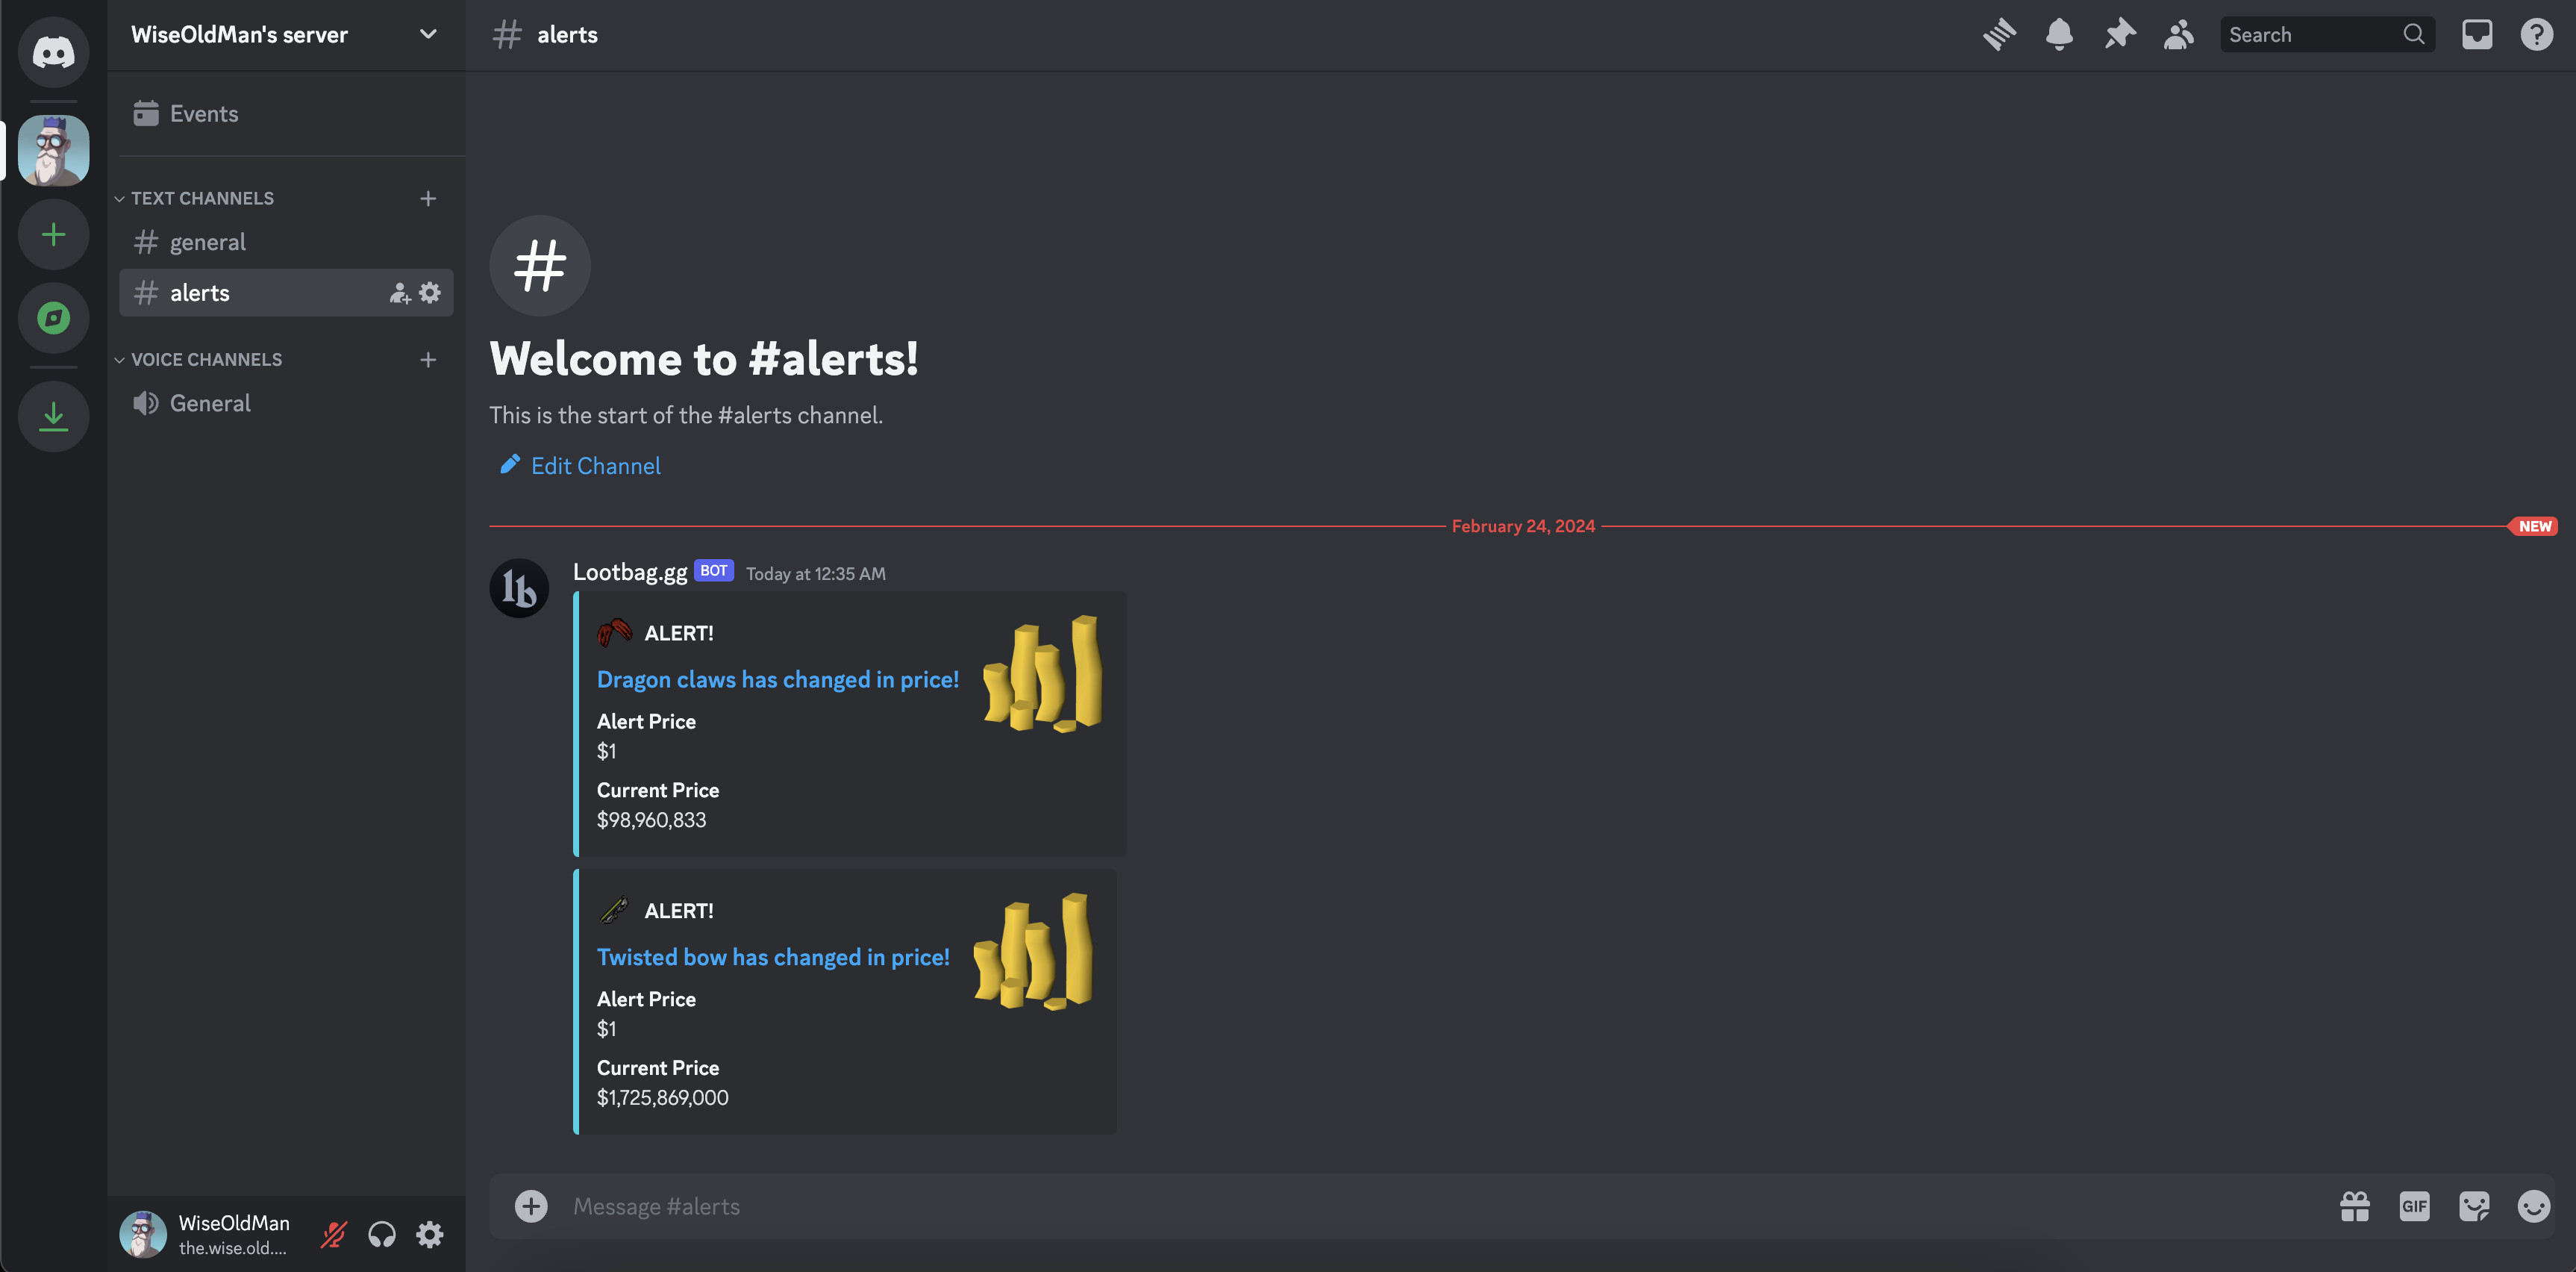Click the member list icon

tap(2178, 34)
